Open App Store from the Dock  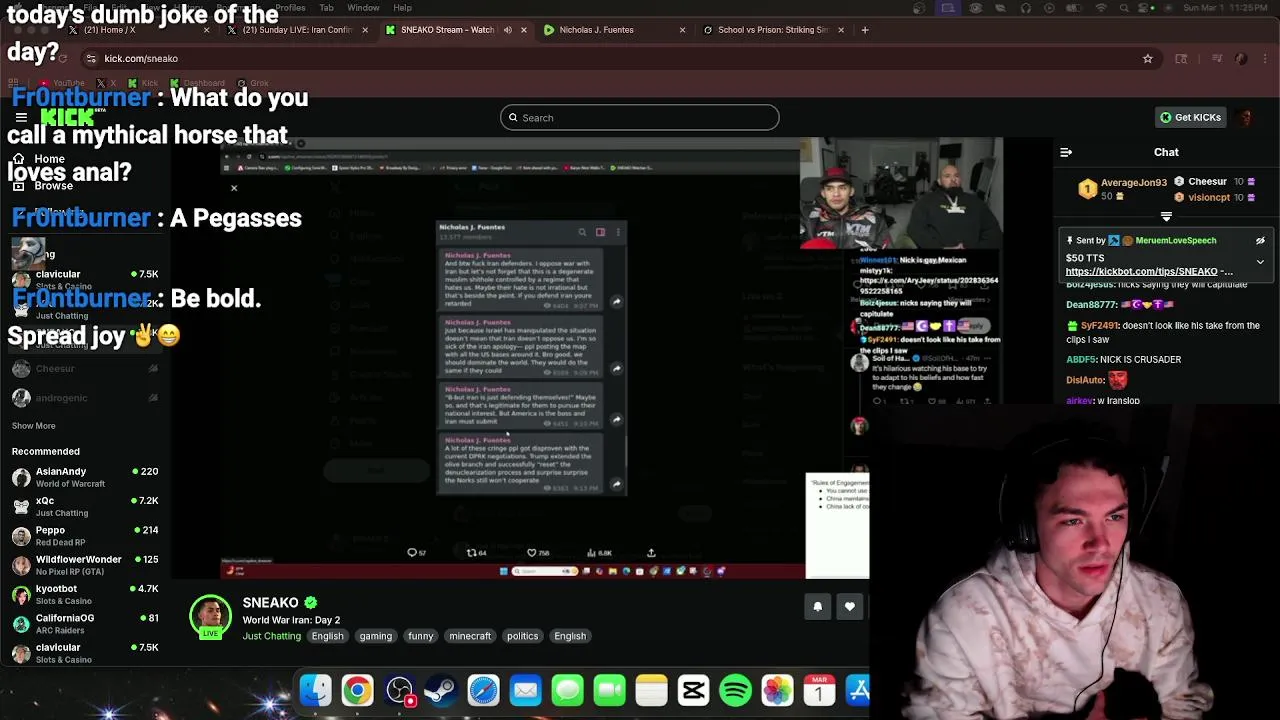pyautogui.click(x=859, y=690)
